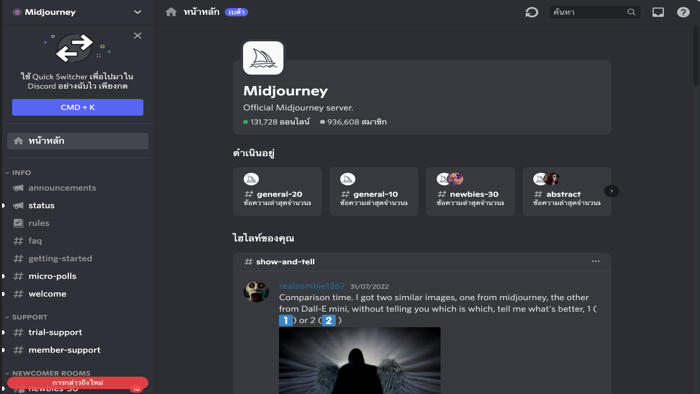Show next active channels with arrow
This screenshot has height=394, width=700.
[x=611, y=191]
